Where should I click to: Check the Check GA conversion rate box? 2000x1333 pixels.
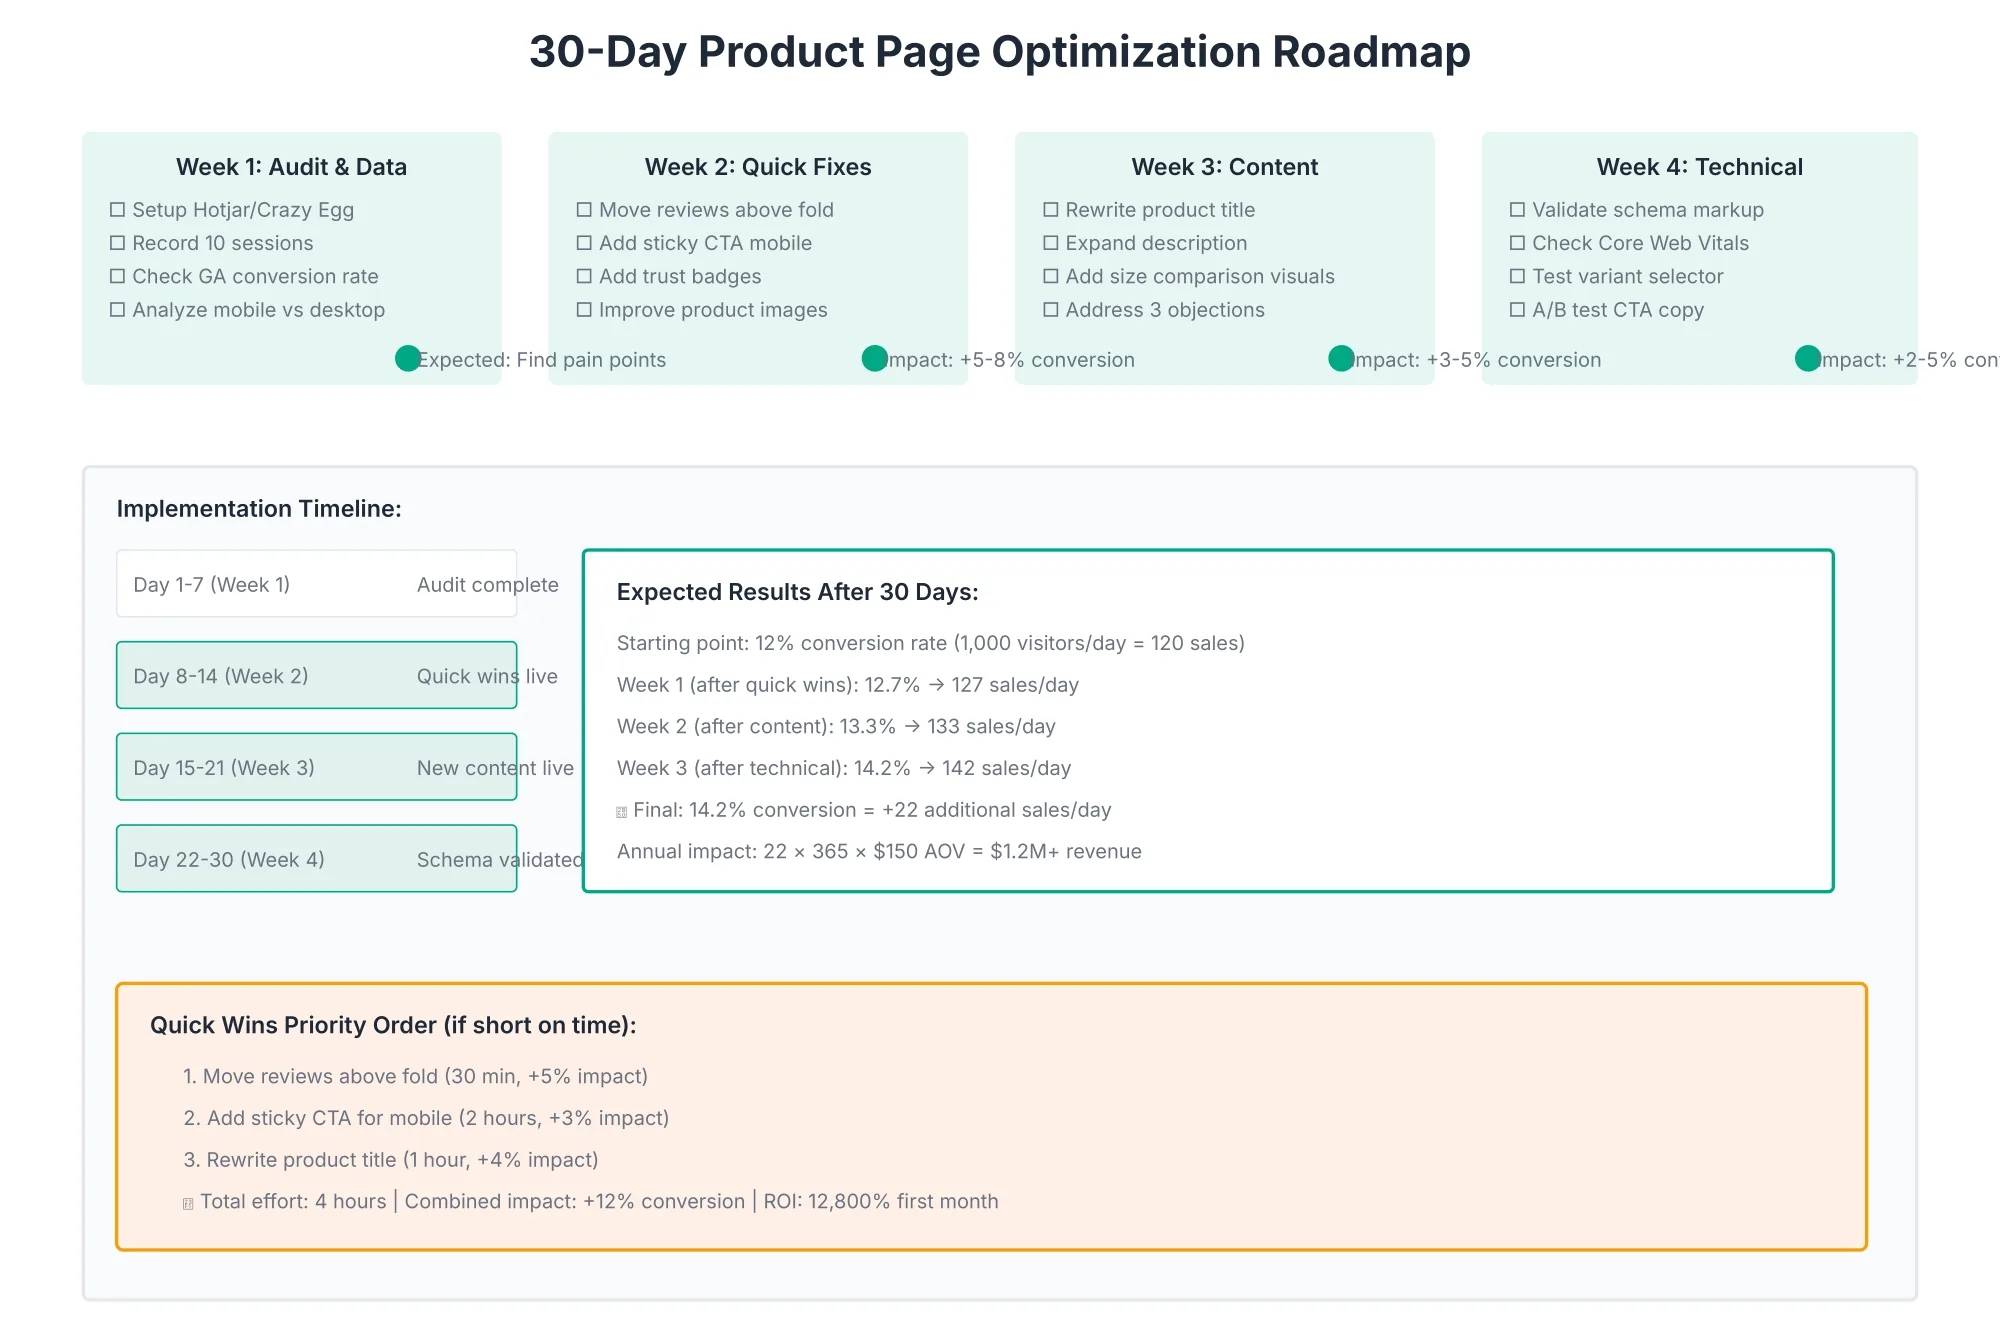pyautogui.click(x=117, y=276)
